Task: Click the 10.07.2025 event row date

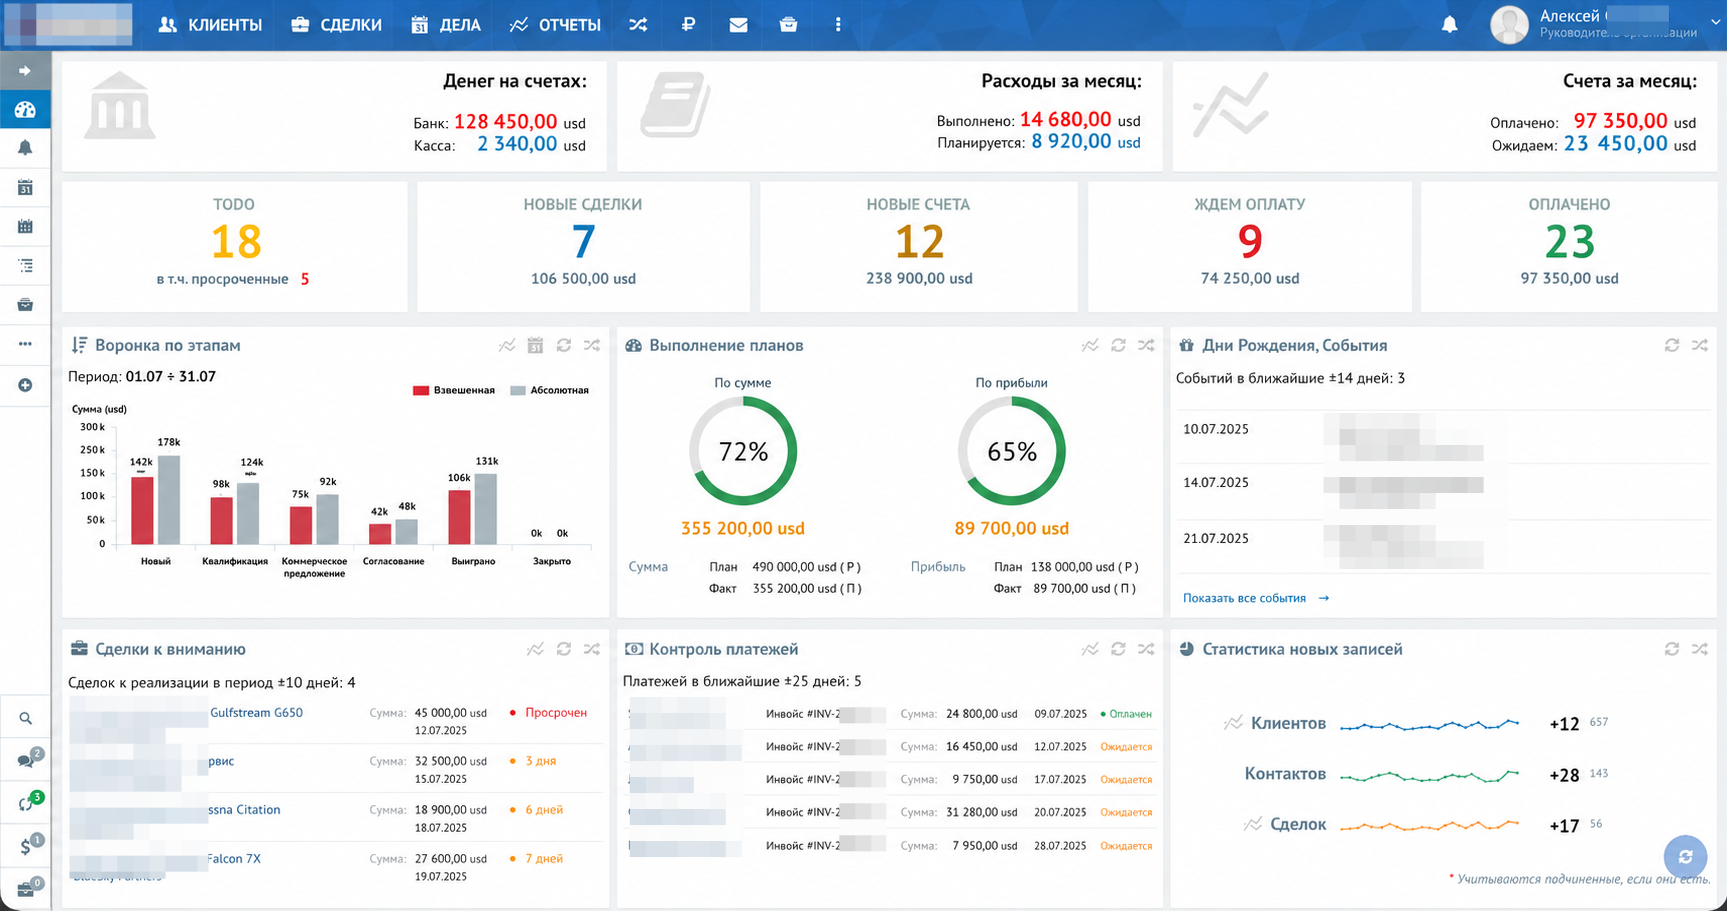Action: coord(1216,429)
